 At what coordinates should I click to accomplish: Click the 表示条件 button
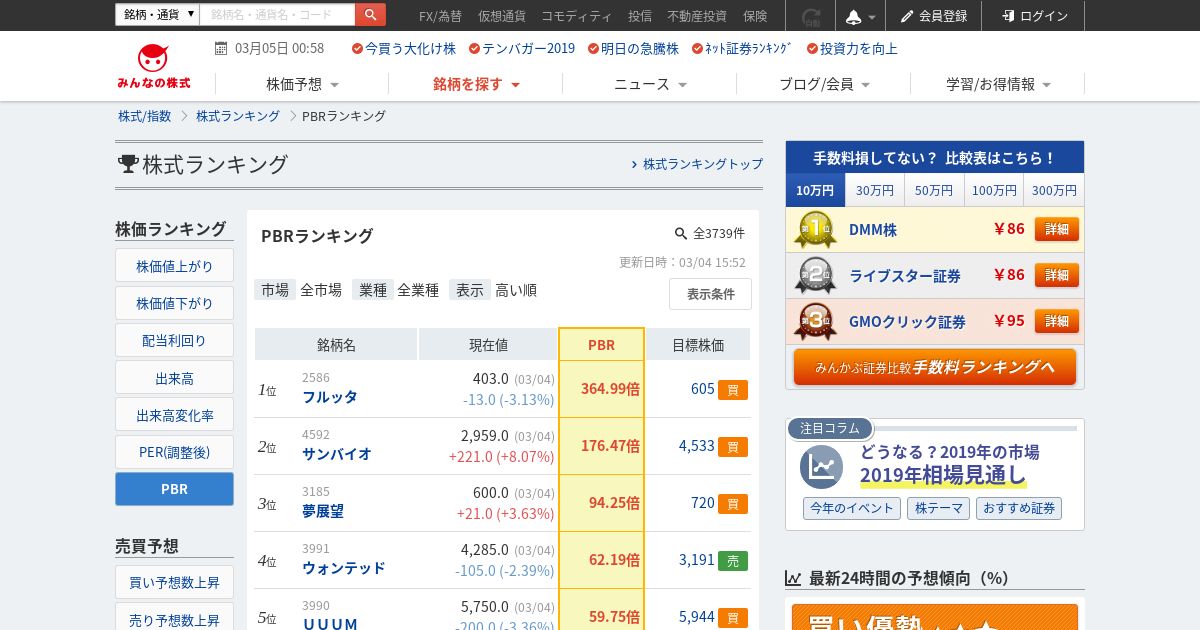tap(710, 294)
